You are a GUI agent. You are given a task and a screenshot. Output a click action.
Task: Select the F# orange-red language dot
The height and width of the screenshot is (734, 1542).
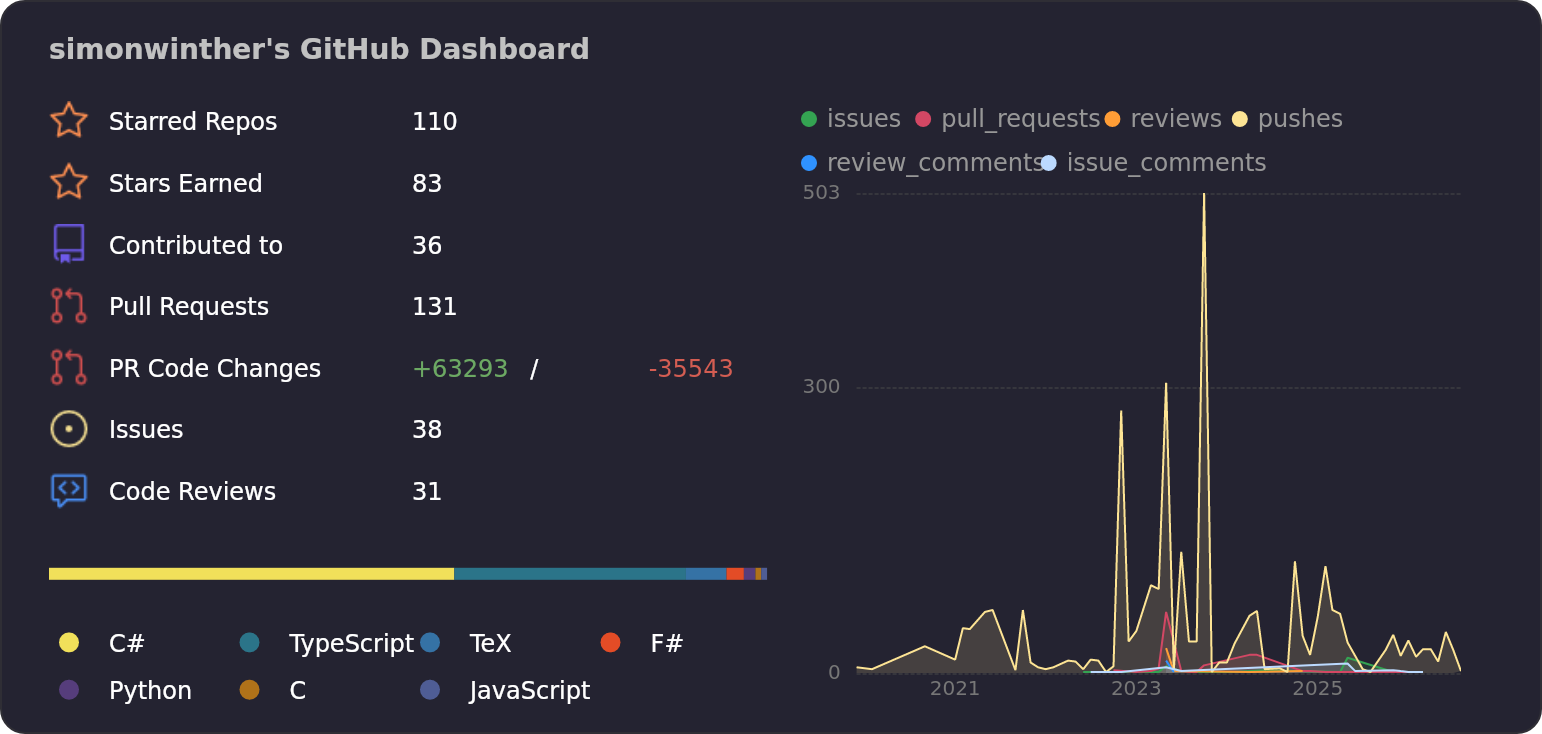(x=611, y=643)
